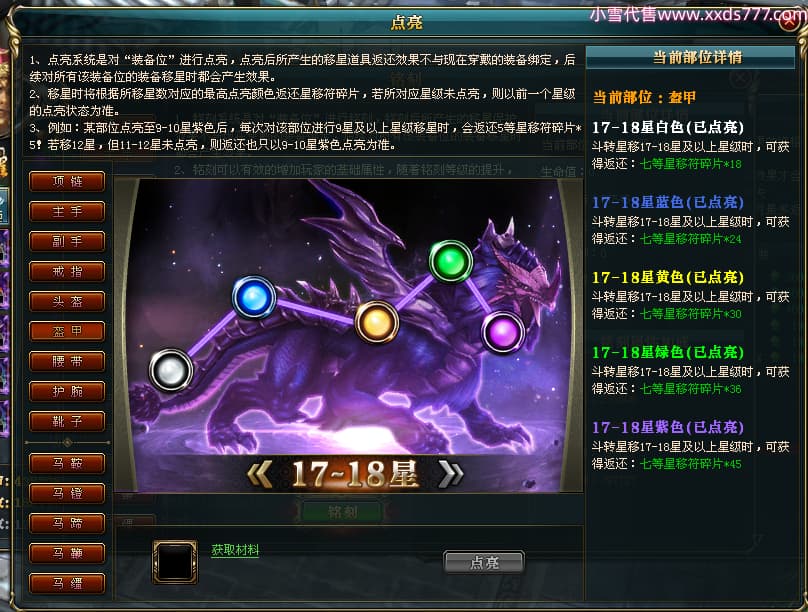Close the 点亮 window
The height and width of the screenshot is (612, 808).
point(791,23)
